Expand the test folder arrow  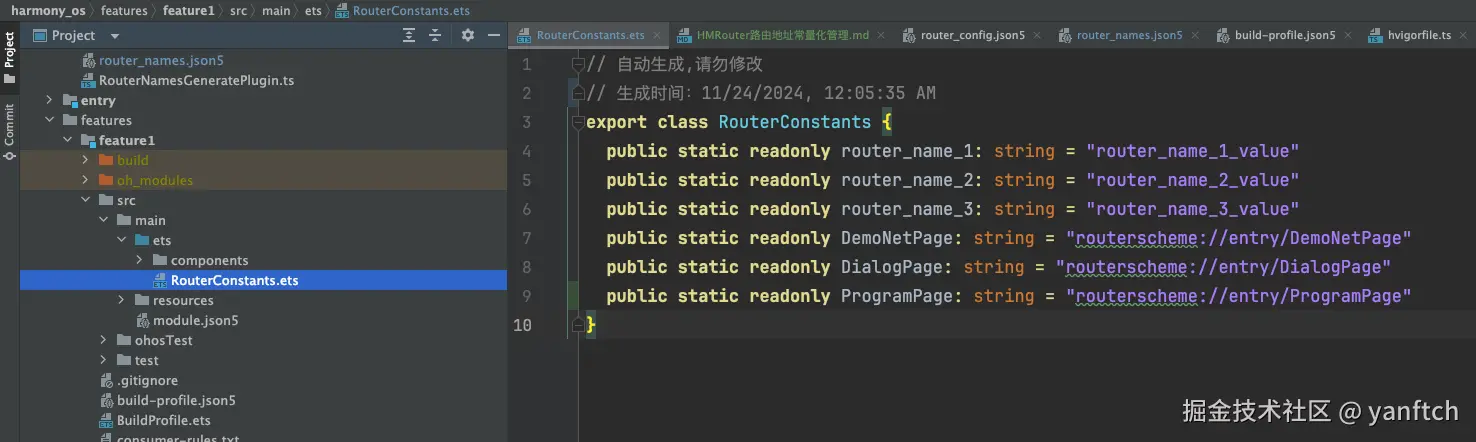(103, 360)
